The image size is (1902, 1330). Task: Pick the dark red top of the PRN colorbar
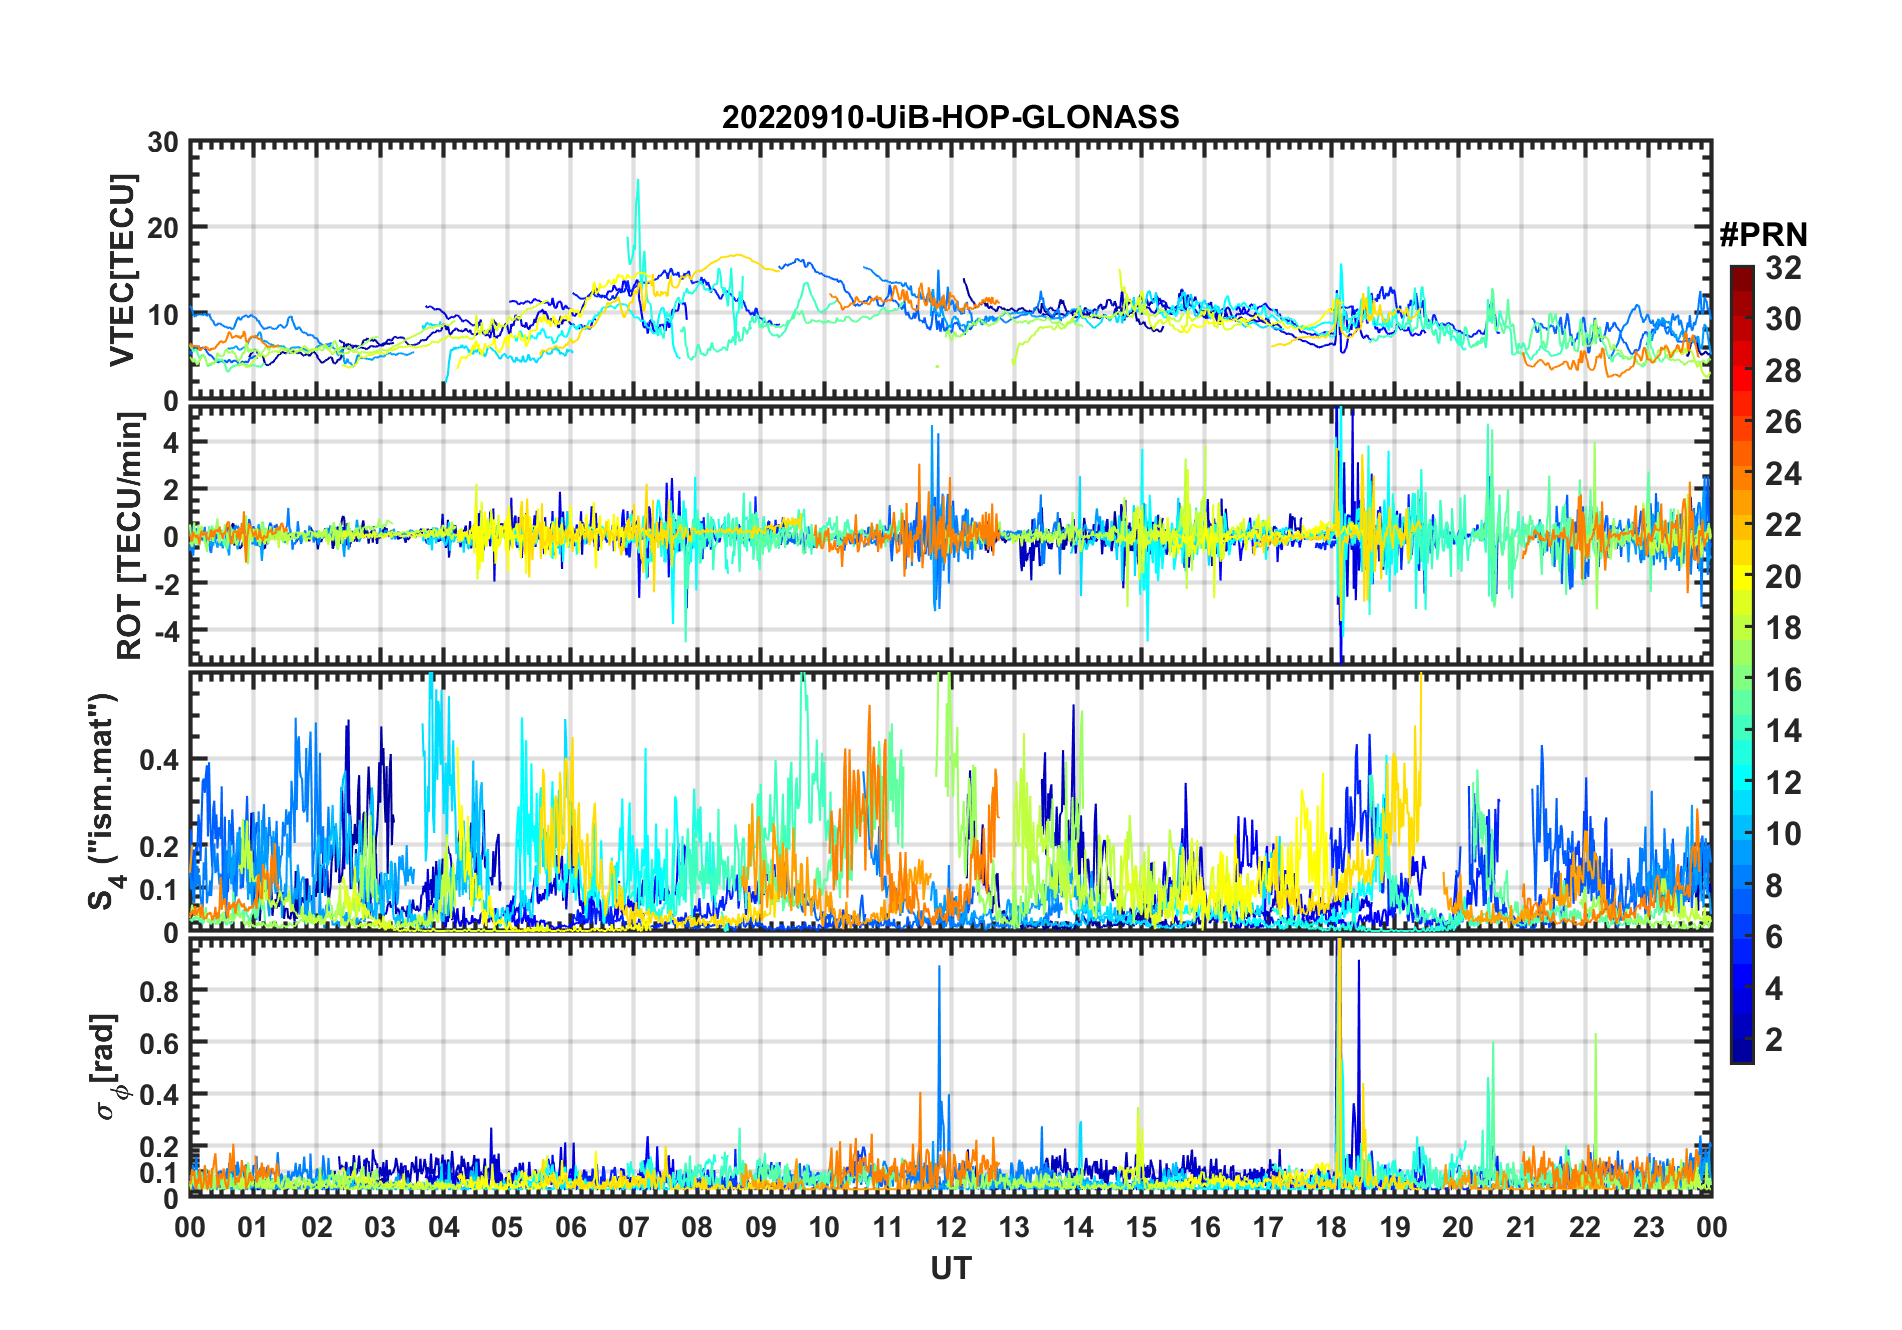[1741, 274]
